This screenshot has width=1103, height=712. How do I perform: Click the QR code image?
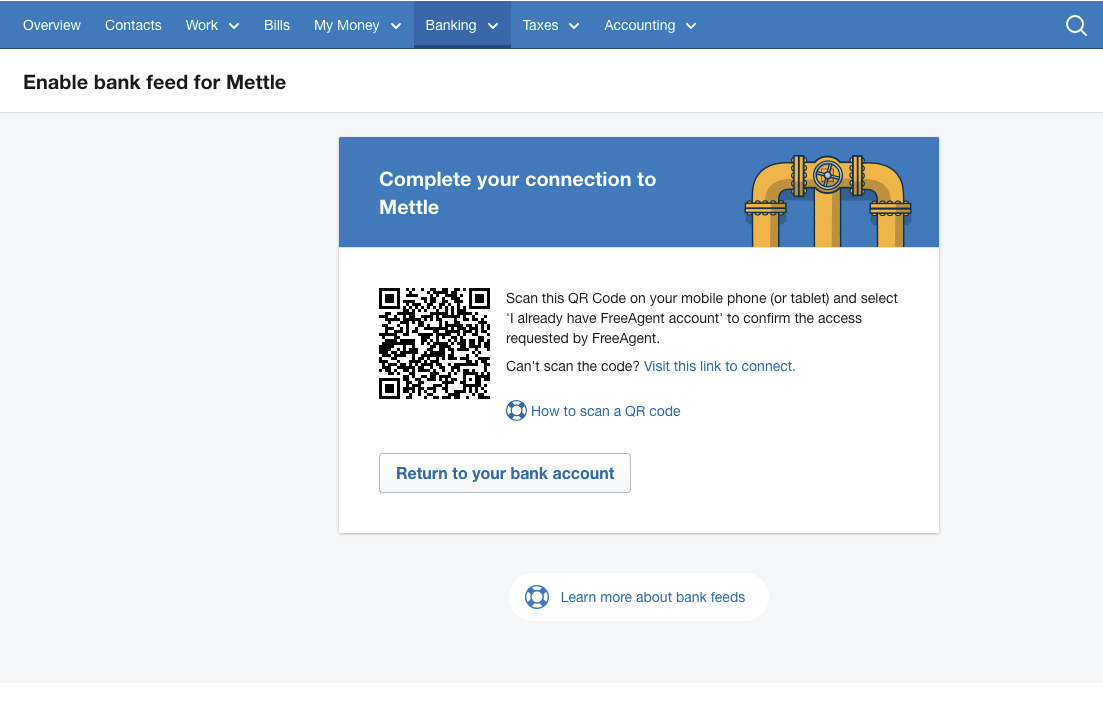pos(434,343)
